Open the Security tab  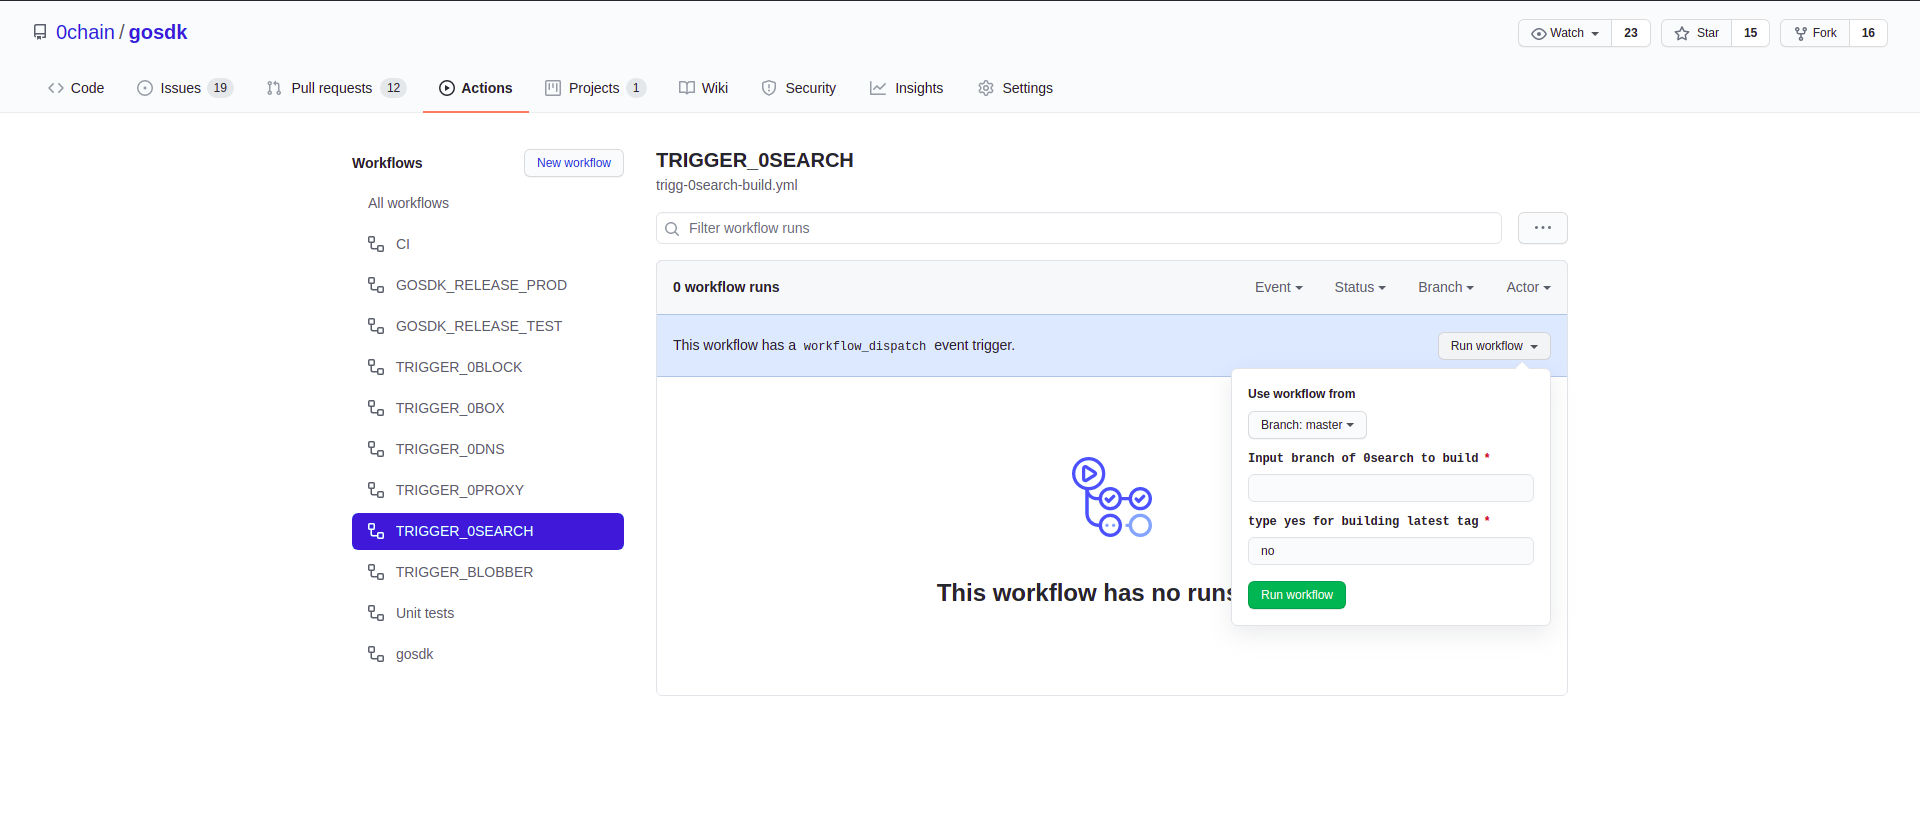click(799, 88)
